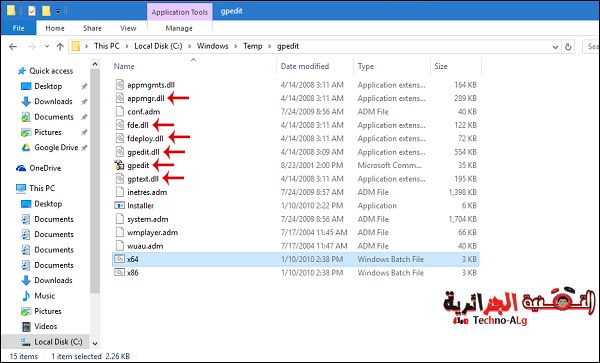Select the conf.adm file icon
The height and width of the screenshot is (363, 600).
120,111
